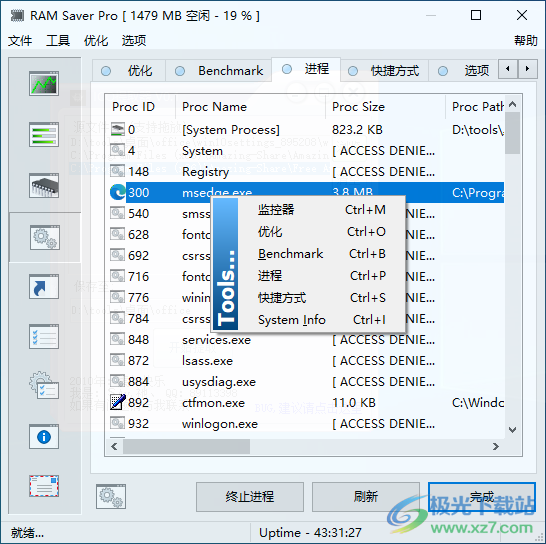The image size is (546, 544).
Task: Open the shortcut arrow sidebar icon
Action: [44, 287]
